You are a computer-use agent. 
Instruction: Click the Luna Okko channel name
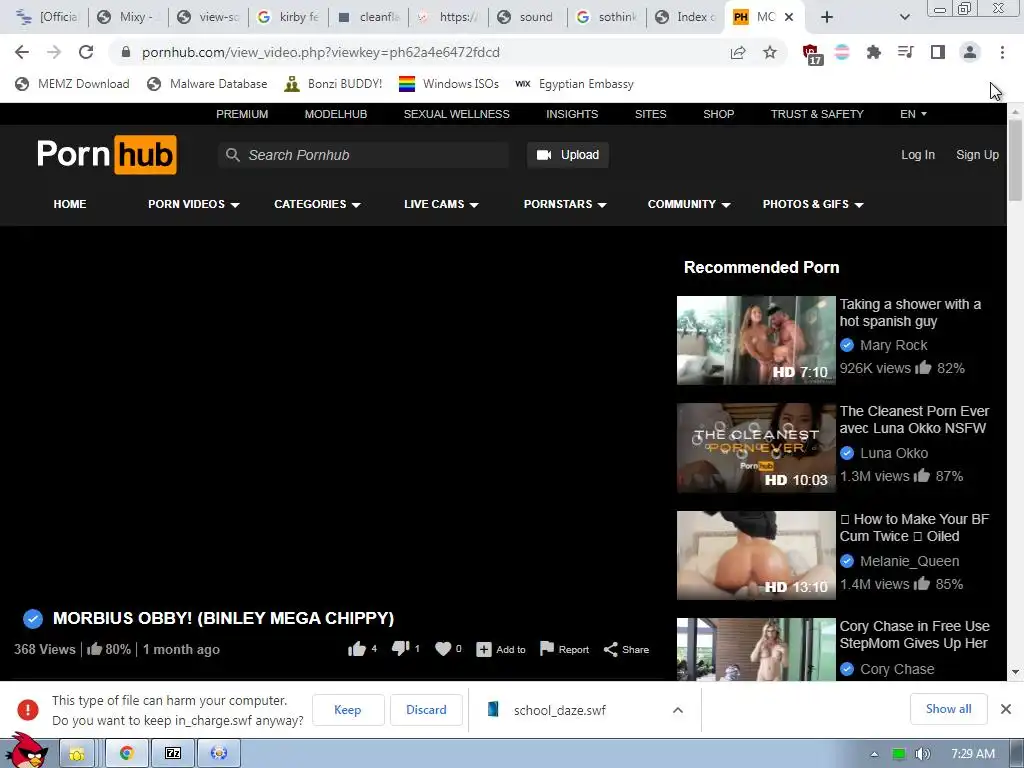point(893,453)
